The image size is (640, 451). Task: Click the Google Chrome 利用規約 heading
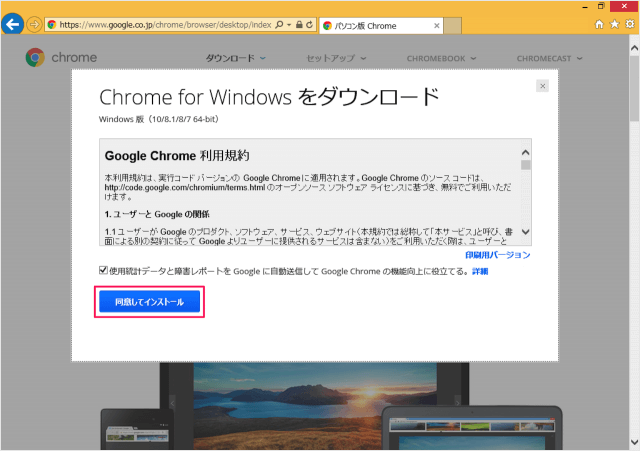point(177,156)
